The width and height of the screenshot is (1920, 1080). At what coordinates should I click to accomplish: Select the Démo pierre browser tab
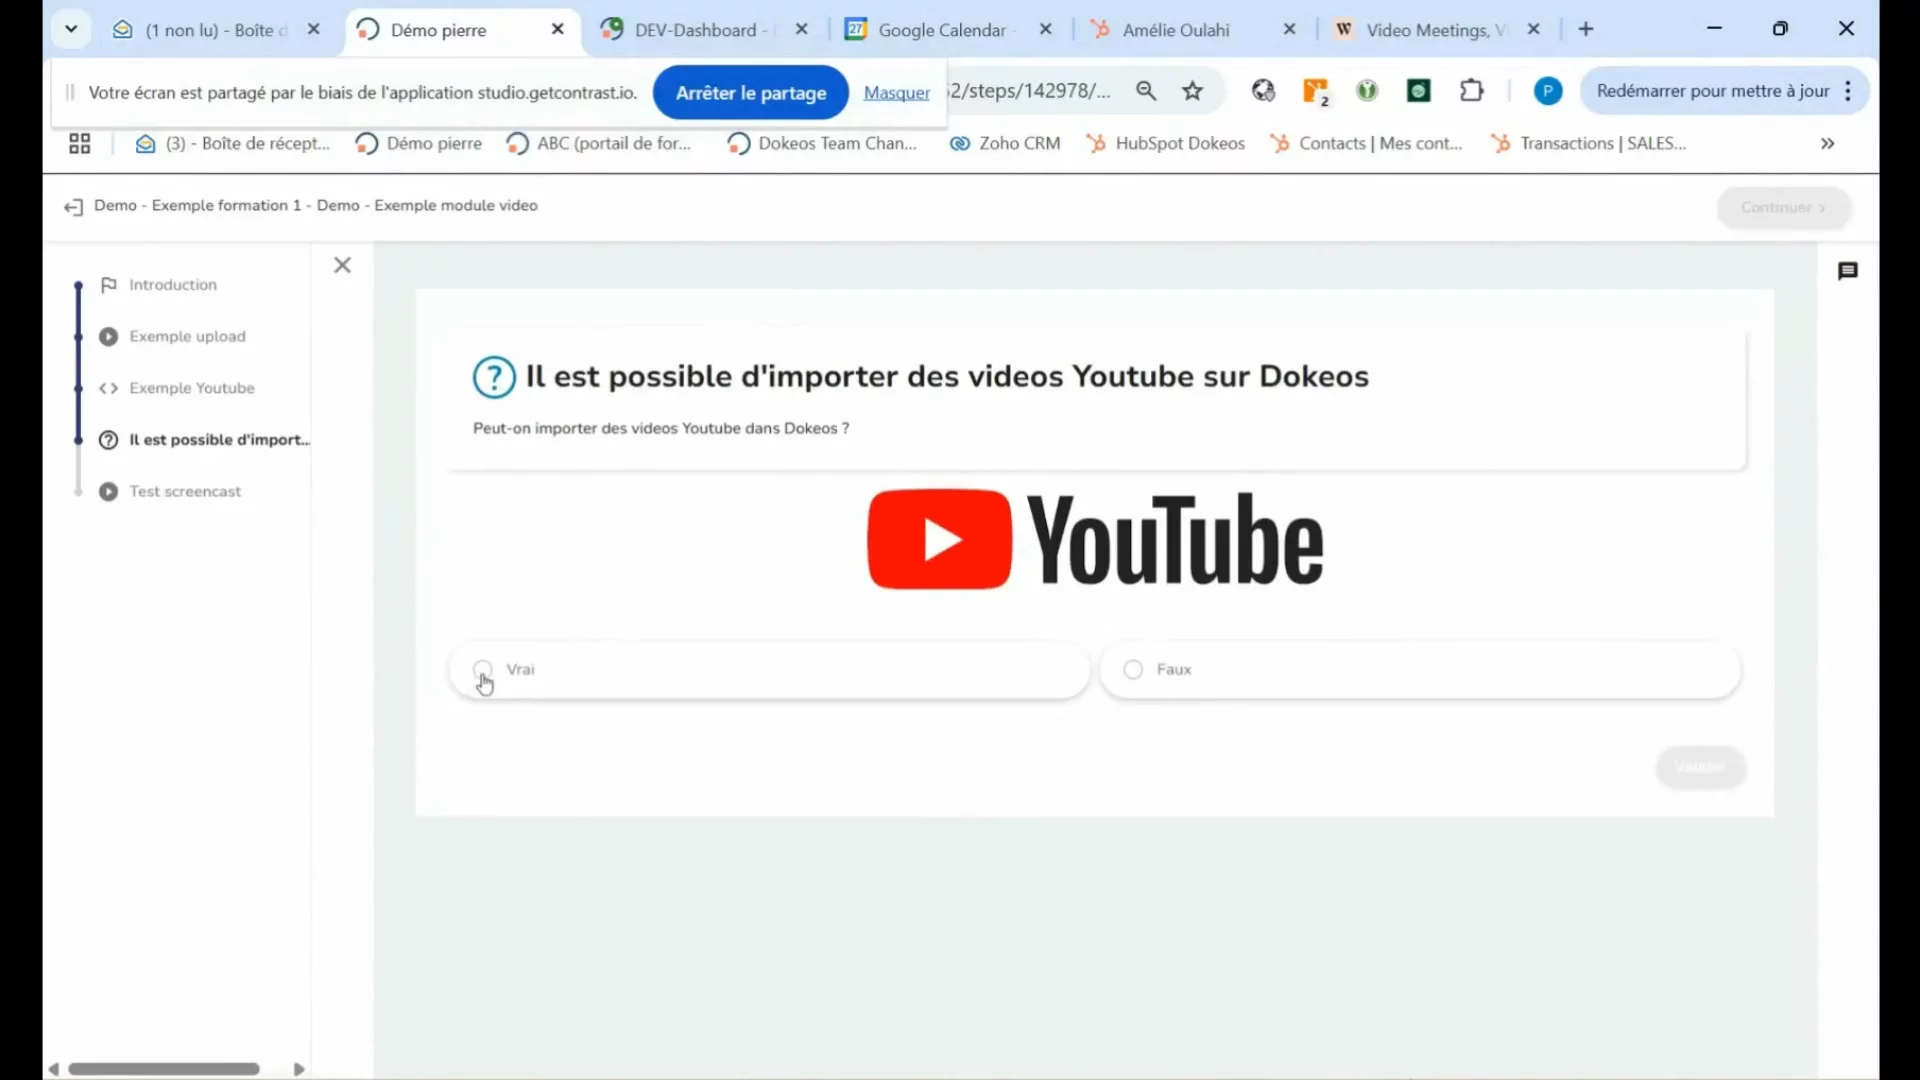pyautogui.click(x=438, y=30)
